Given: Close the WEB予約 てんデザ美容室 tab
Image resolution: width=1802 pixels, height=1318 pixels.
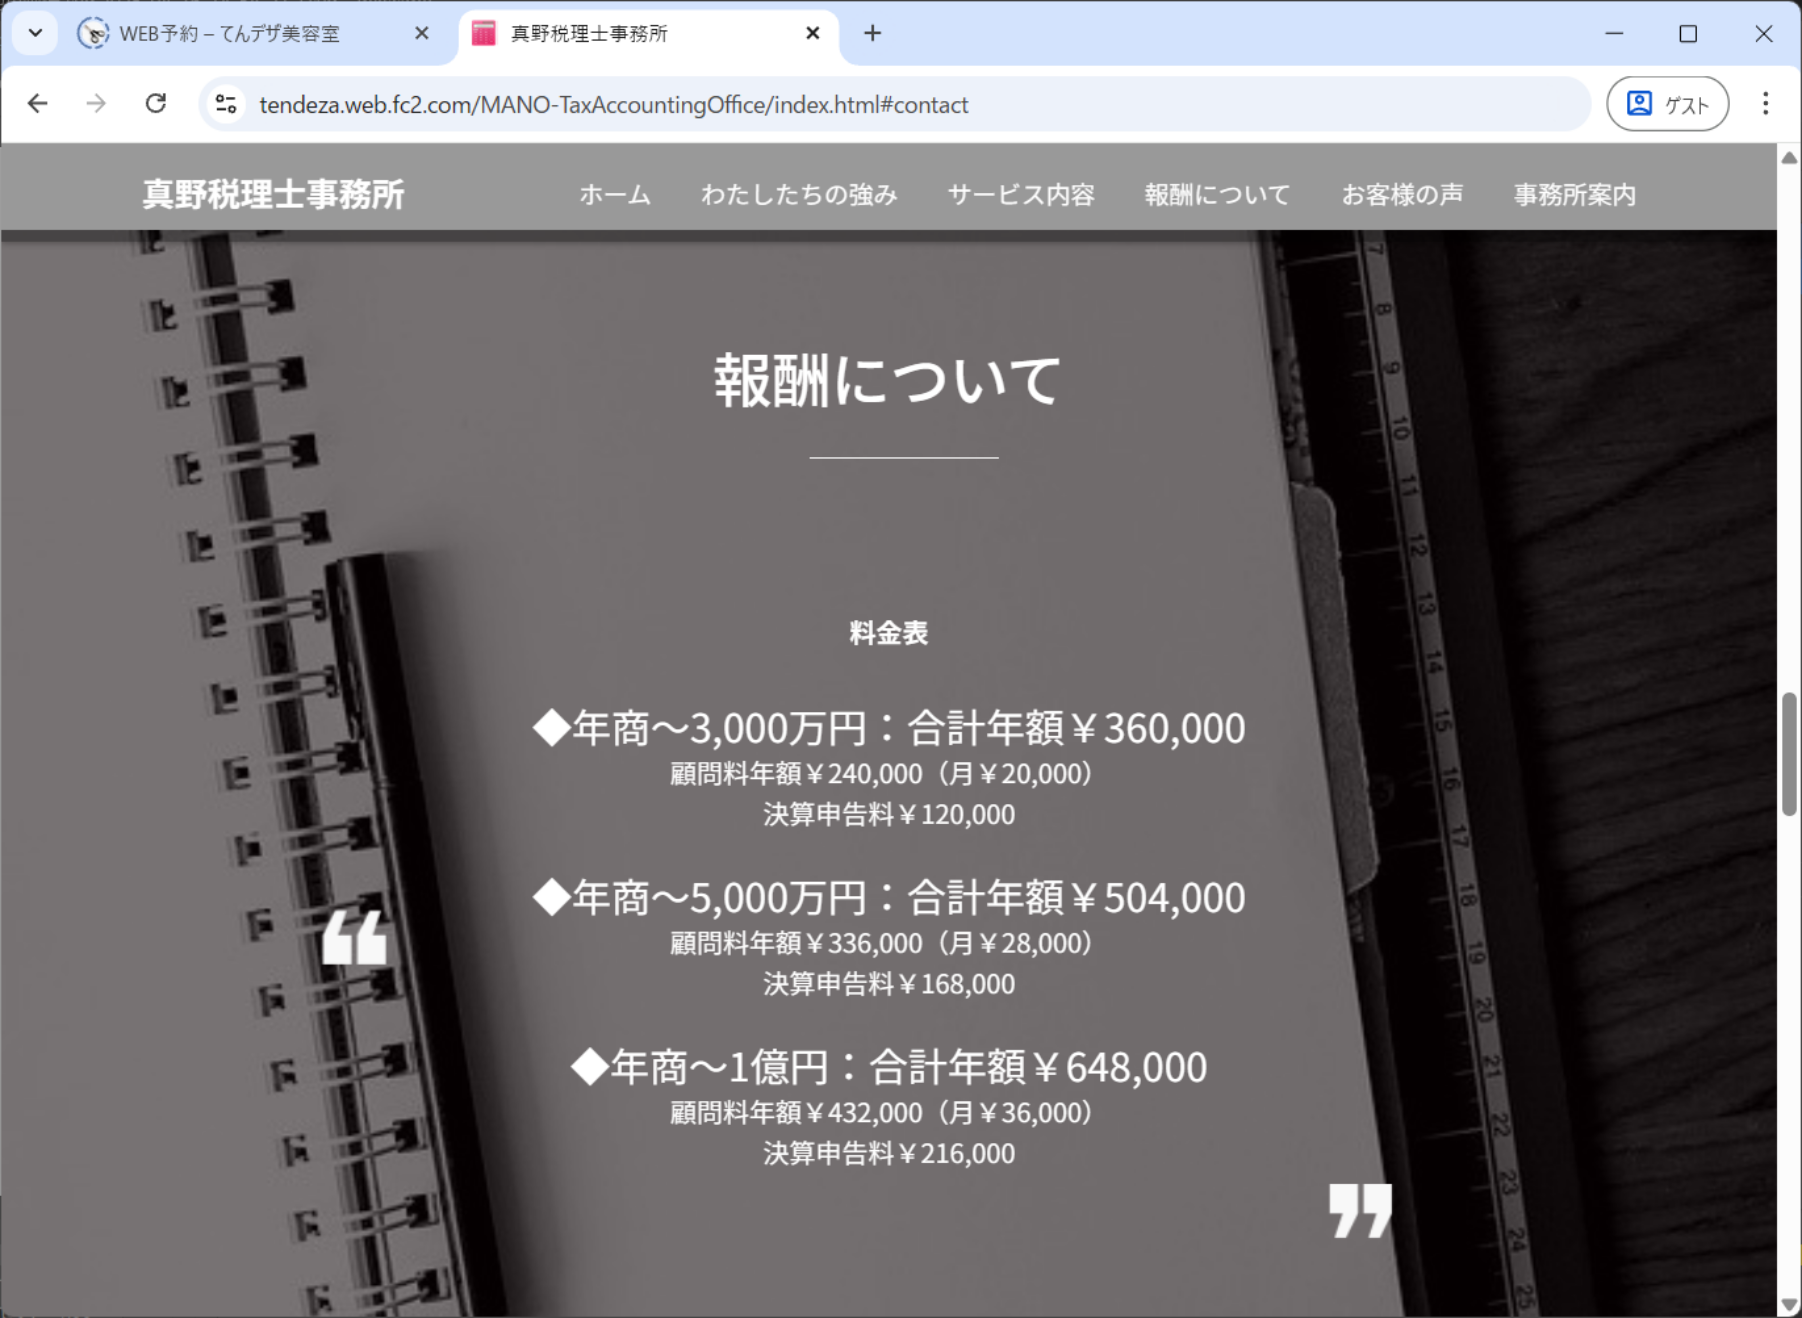Looking at the screenshot, I should (x=421, y=34).
